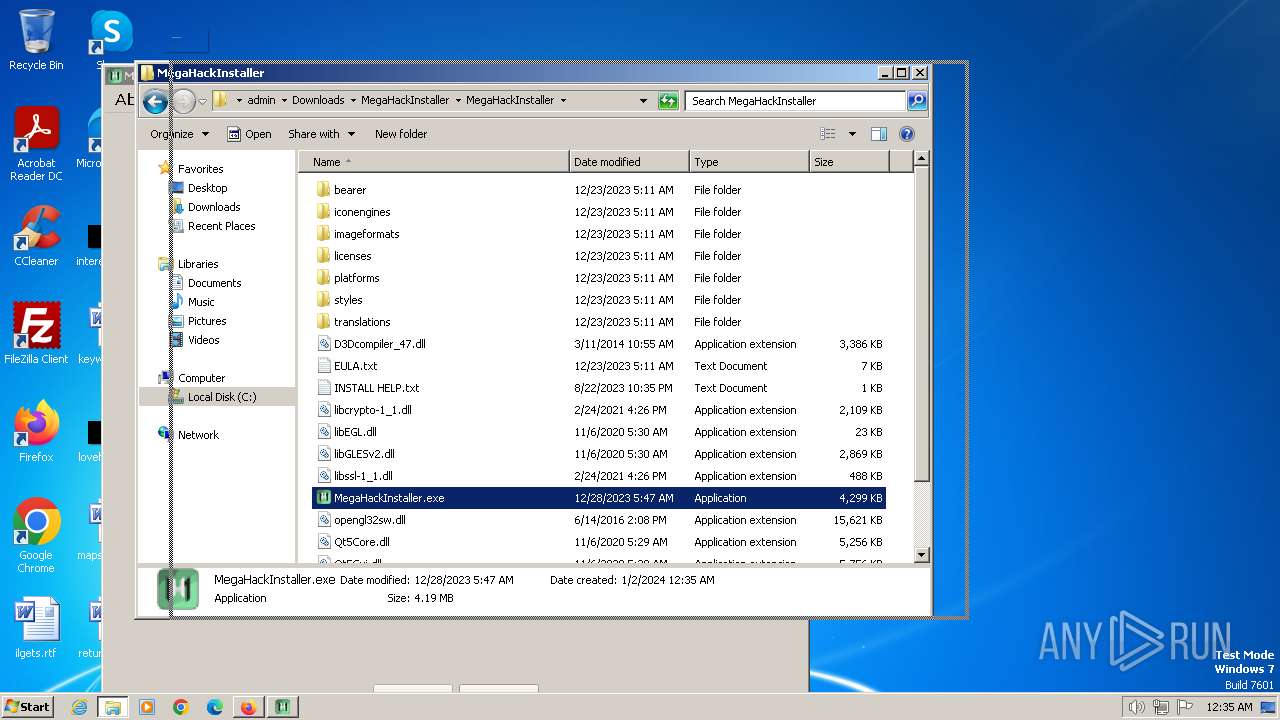This screenshot has height=720, width=1280.
Task: Click Microsoft Edge taskbar icon
Action: [x=215, y=707]
